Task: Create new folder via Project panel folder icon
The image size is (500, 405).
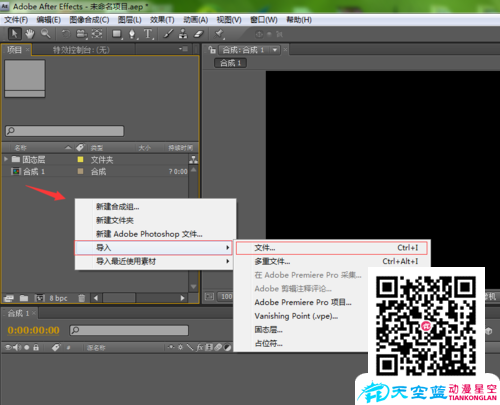Action: 24,298
